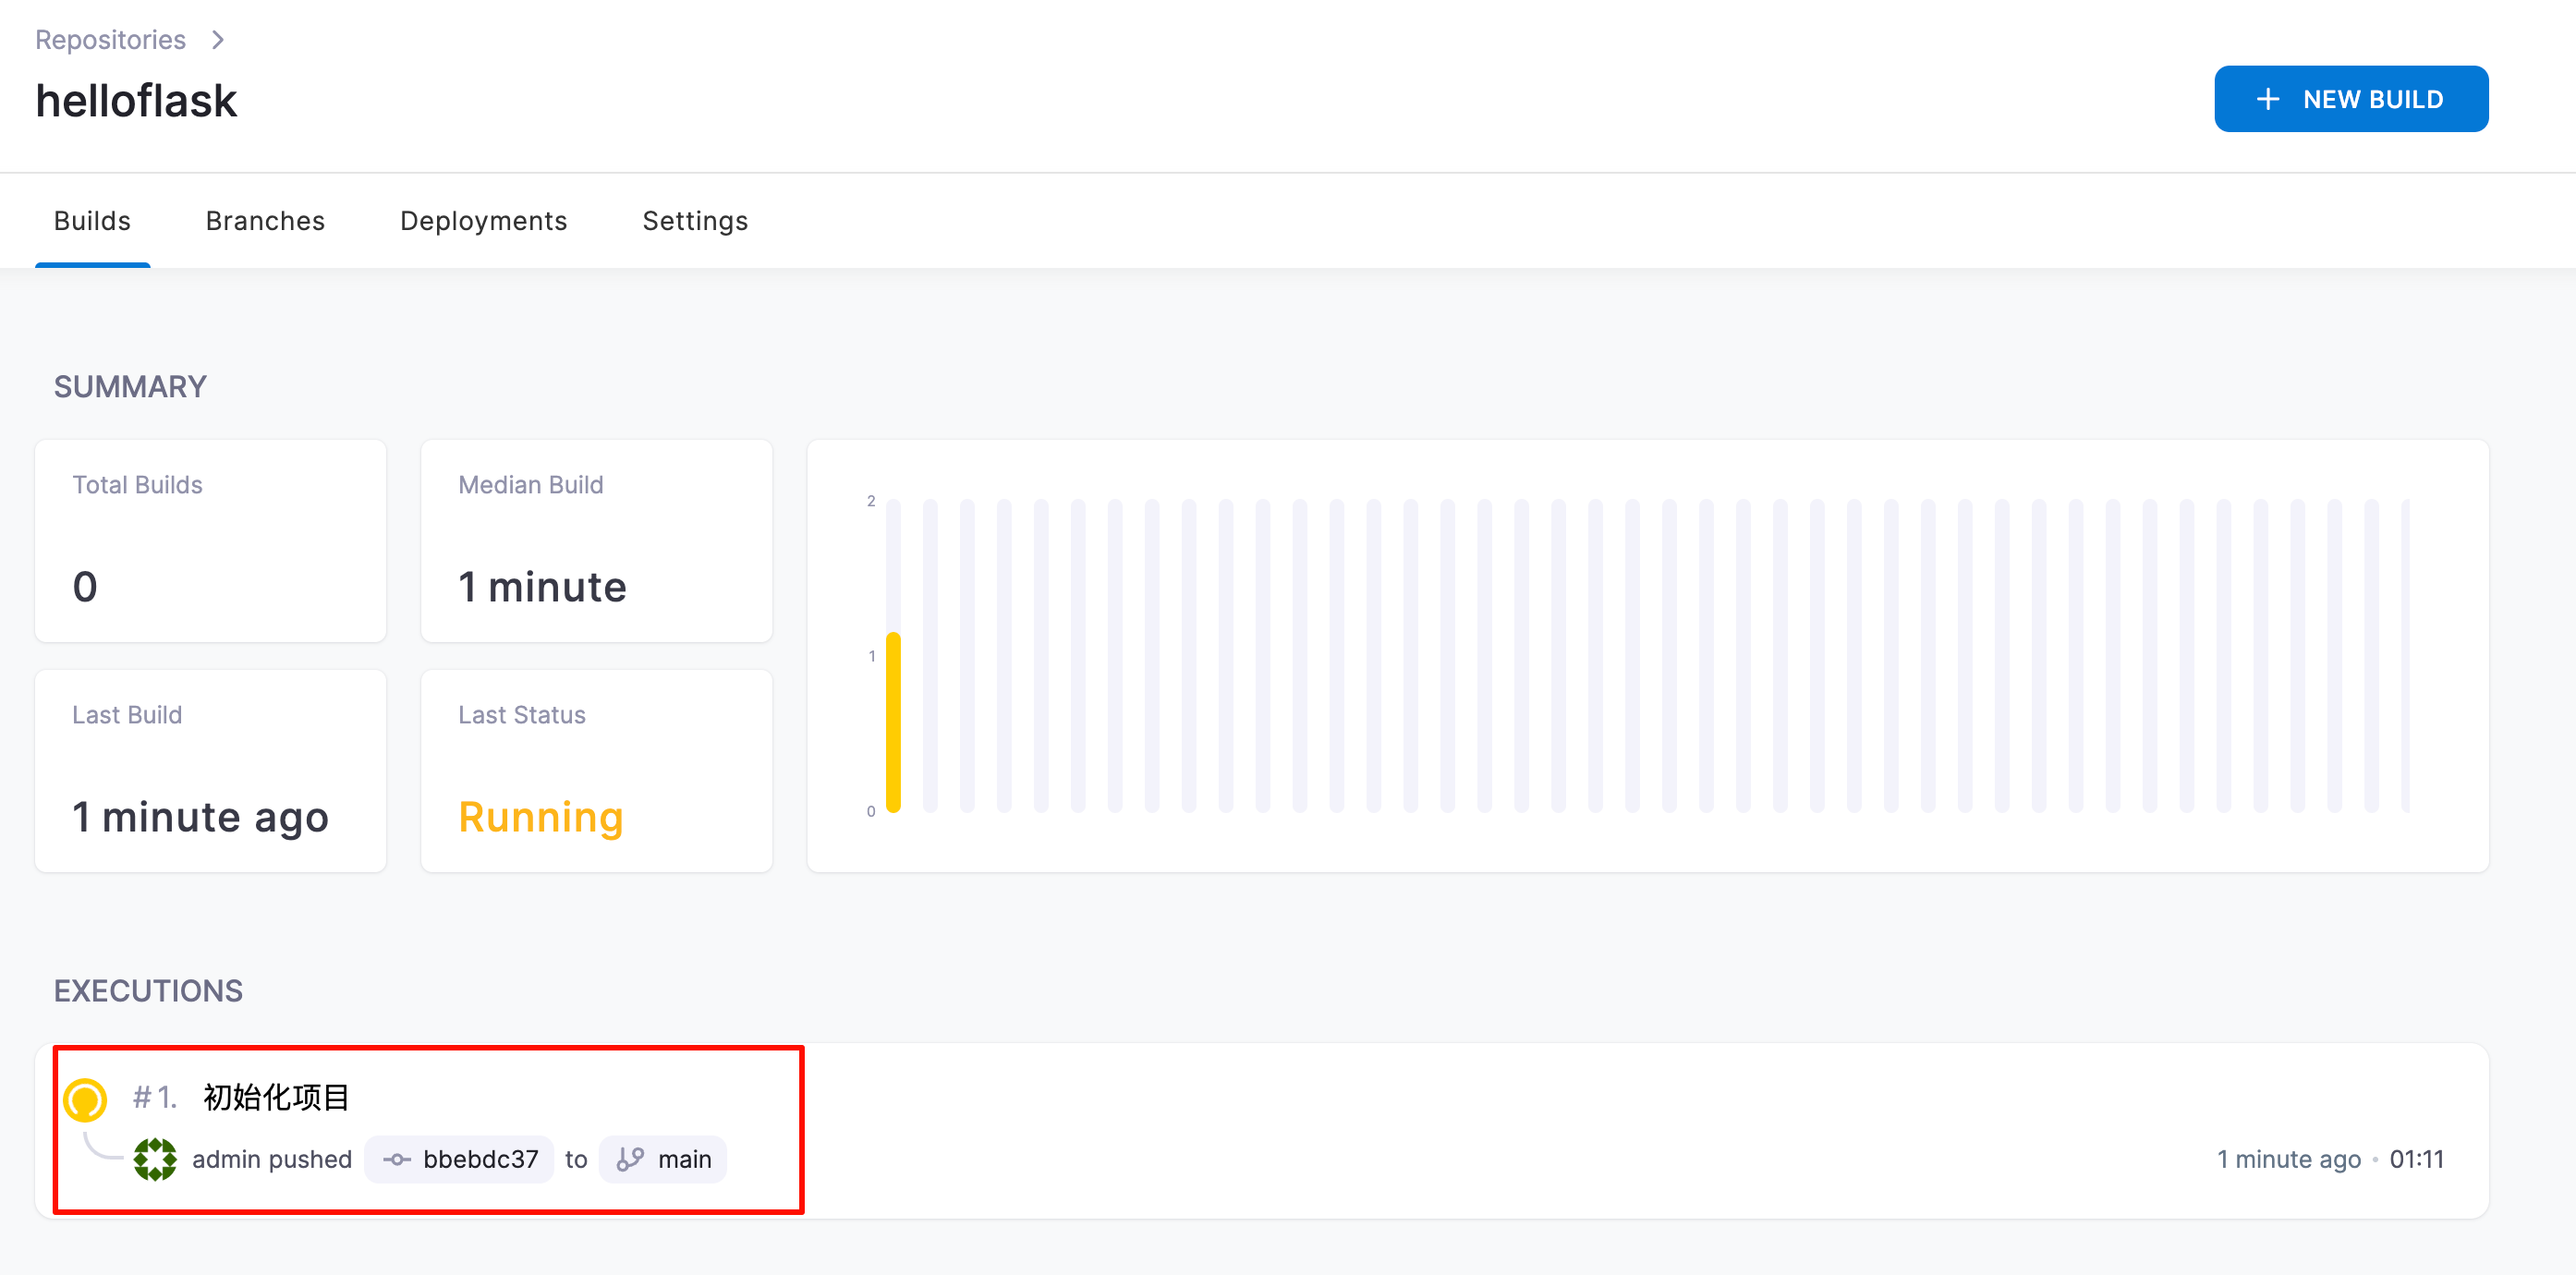This screenshot has height=1275, width=2576.
Task: Open the Repositories breadcrumb link
Action: [110, 40]
